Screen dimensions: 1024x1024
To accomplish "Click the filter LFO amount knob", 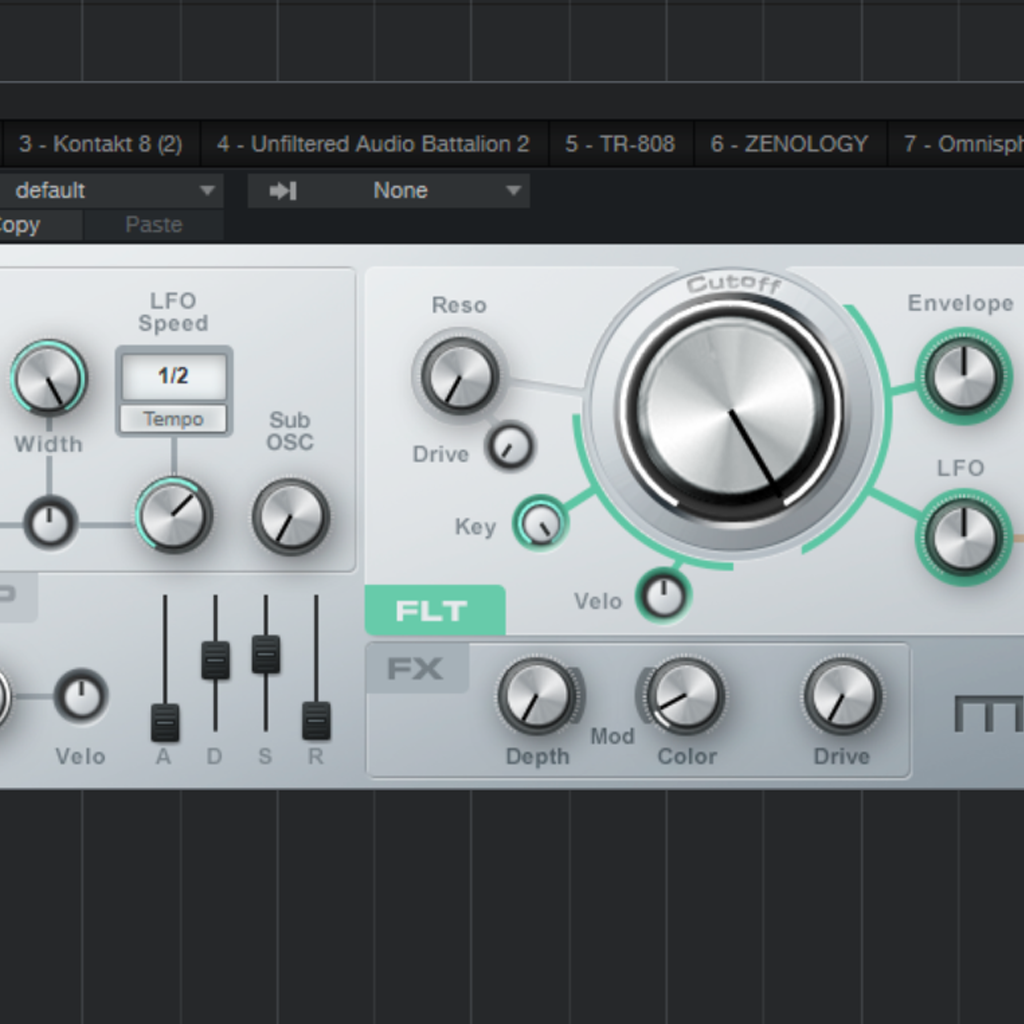I will pyautogui.click(x=963, y=537).
